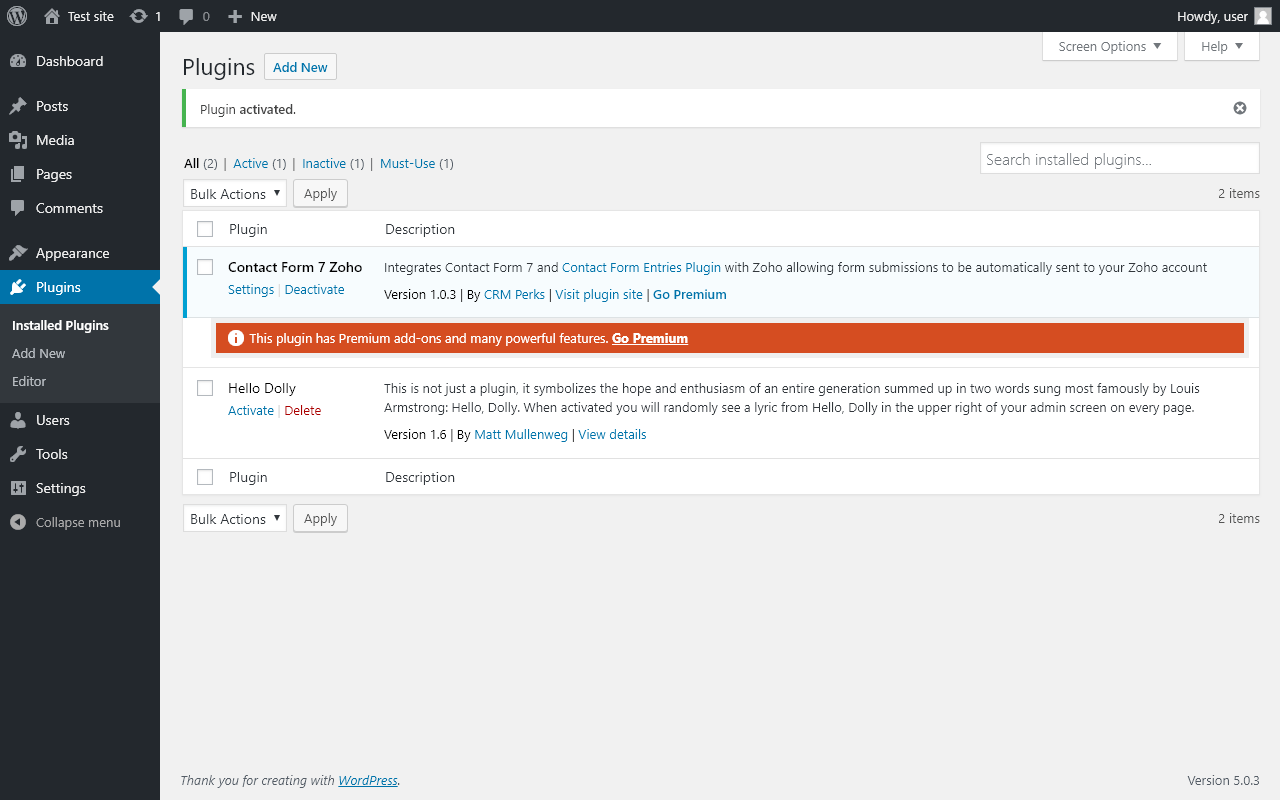Check the Hello Dolly checkbox
Screen dimensions: 1280x800
(x=205, y=388)
